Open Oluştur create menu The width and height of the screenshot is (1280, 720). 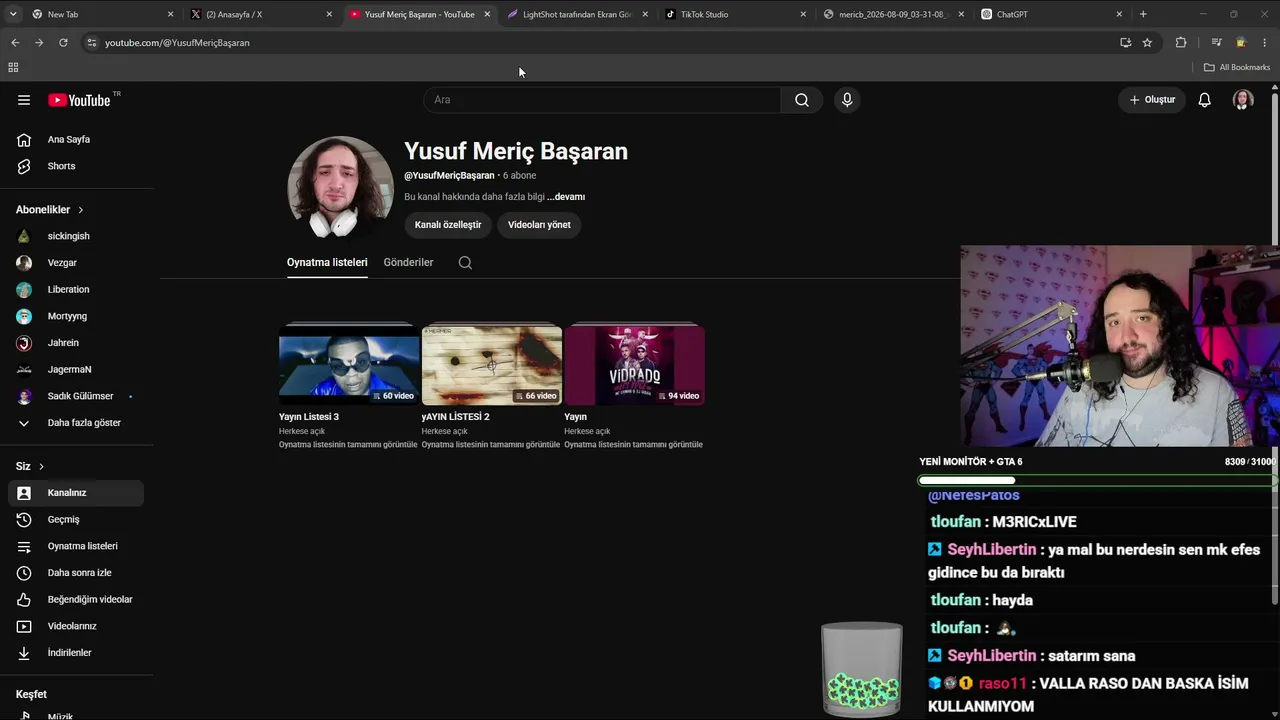point(1152,100)
